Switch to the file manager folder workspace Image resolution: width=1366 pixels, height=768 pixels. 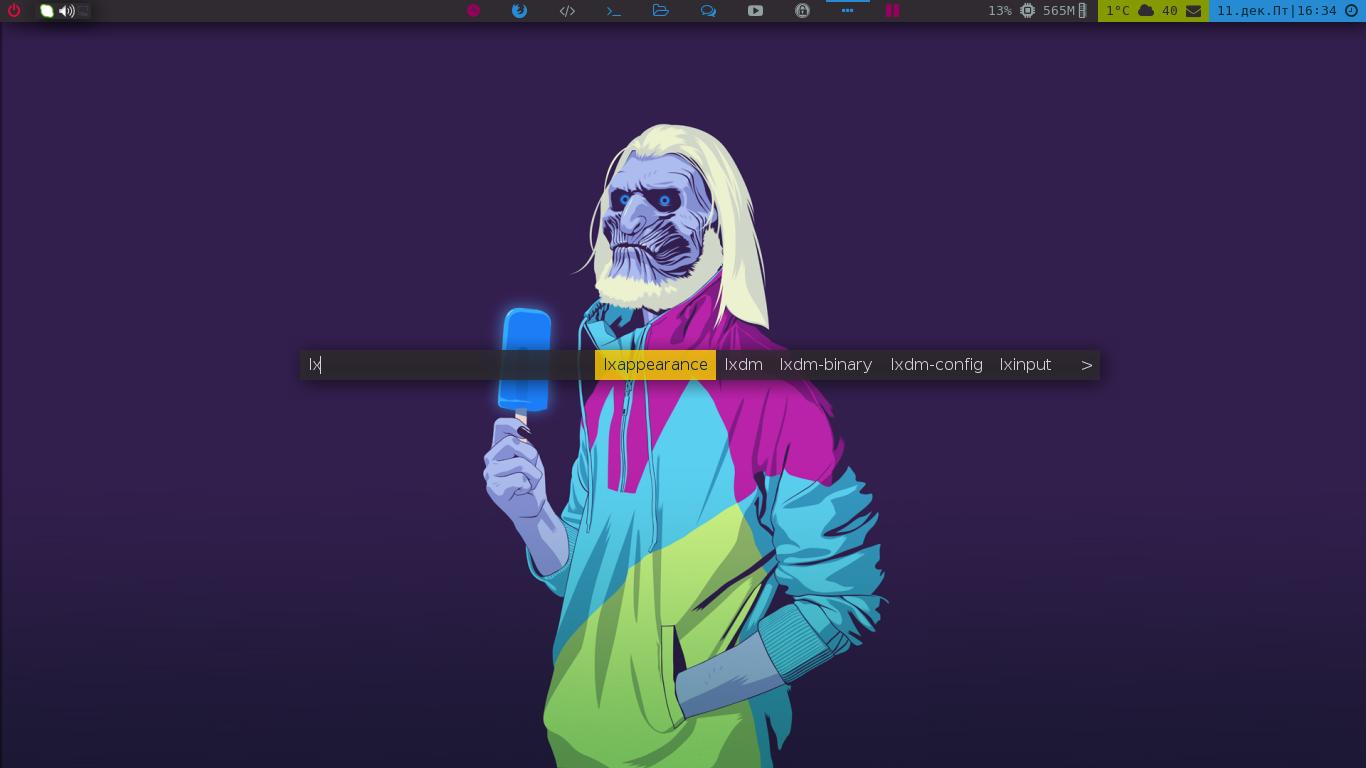tap(660, 11)
